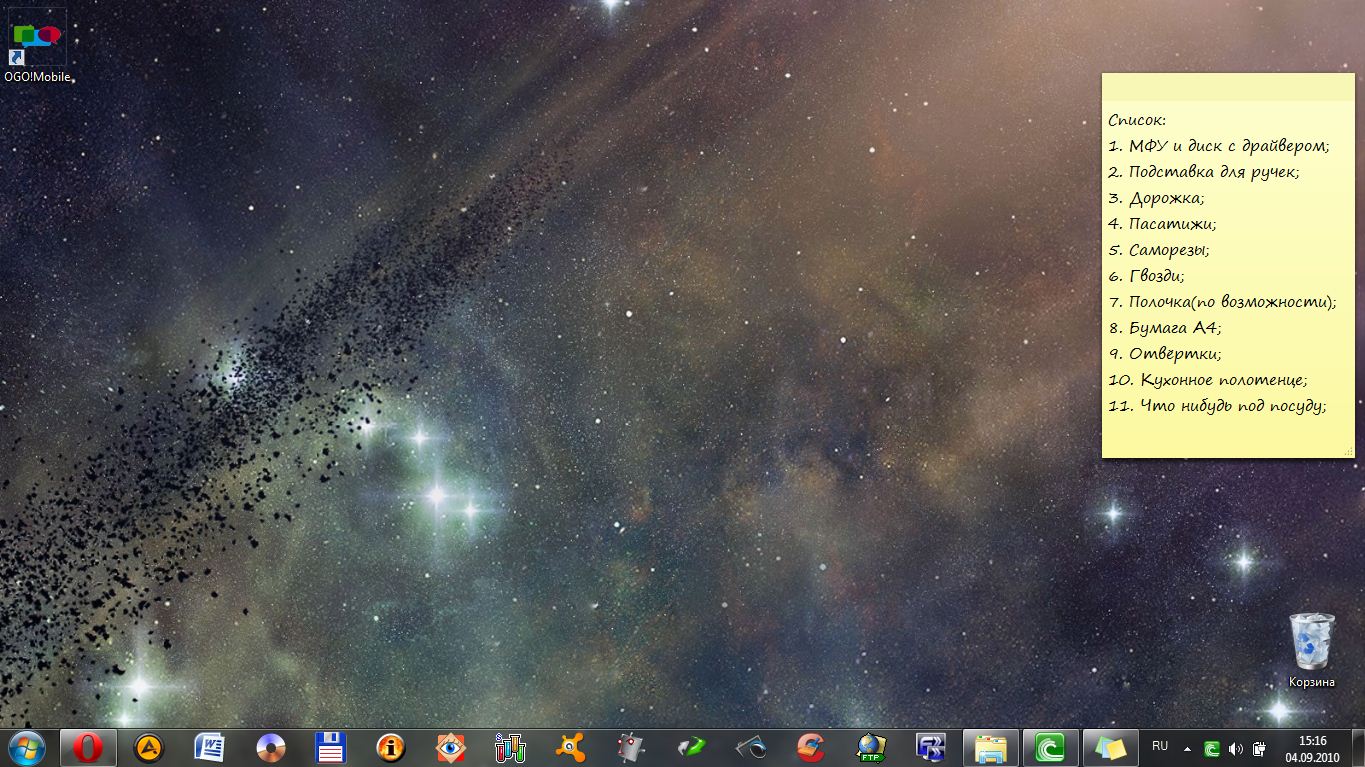Open Windows Explorer folder in taskbar
Screen dimensions: 1365x767
click(x=991, y=747)
